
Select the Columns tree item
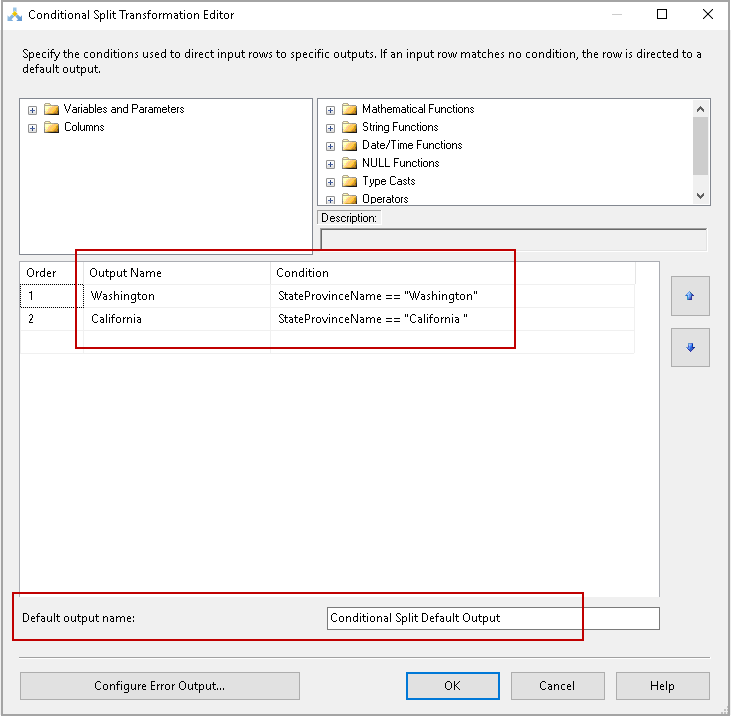click(84, 127)
